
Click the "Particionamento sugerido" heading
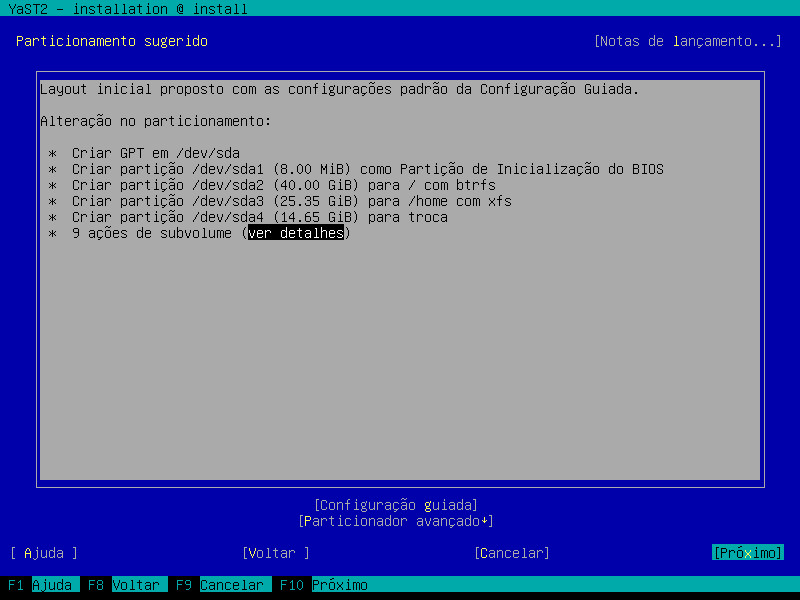click(112, 41)
